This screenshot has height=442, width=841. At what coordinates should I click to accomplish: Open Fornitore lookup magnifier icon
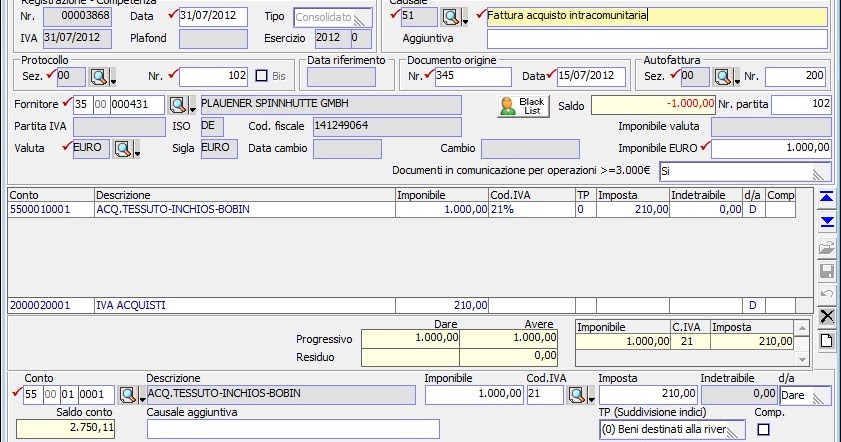(178, 105)
